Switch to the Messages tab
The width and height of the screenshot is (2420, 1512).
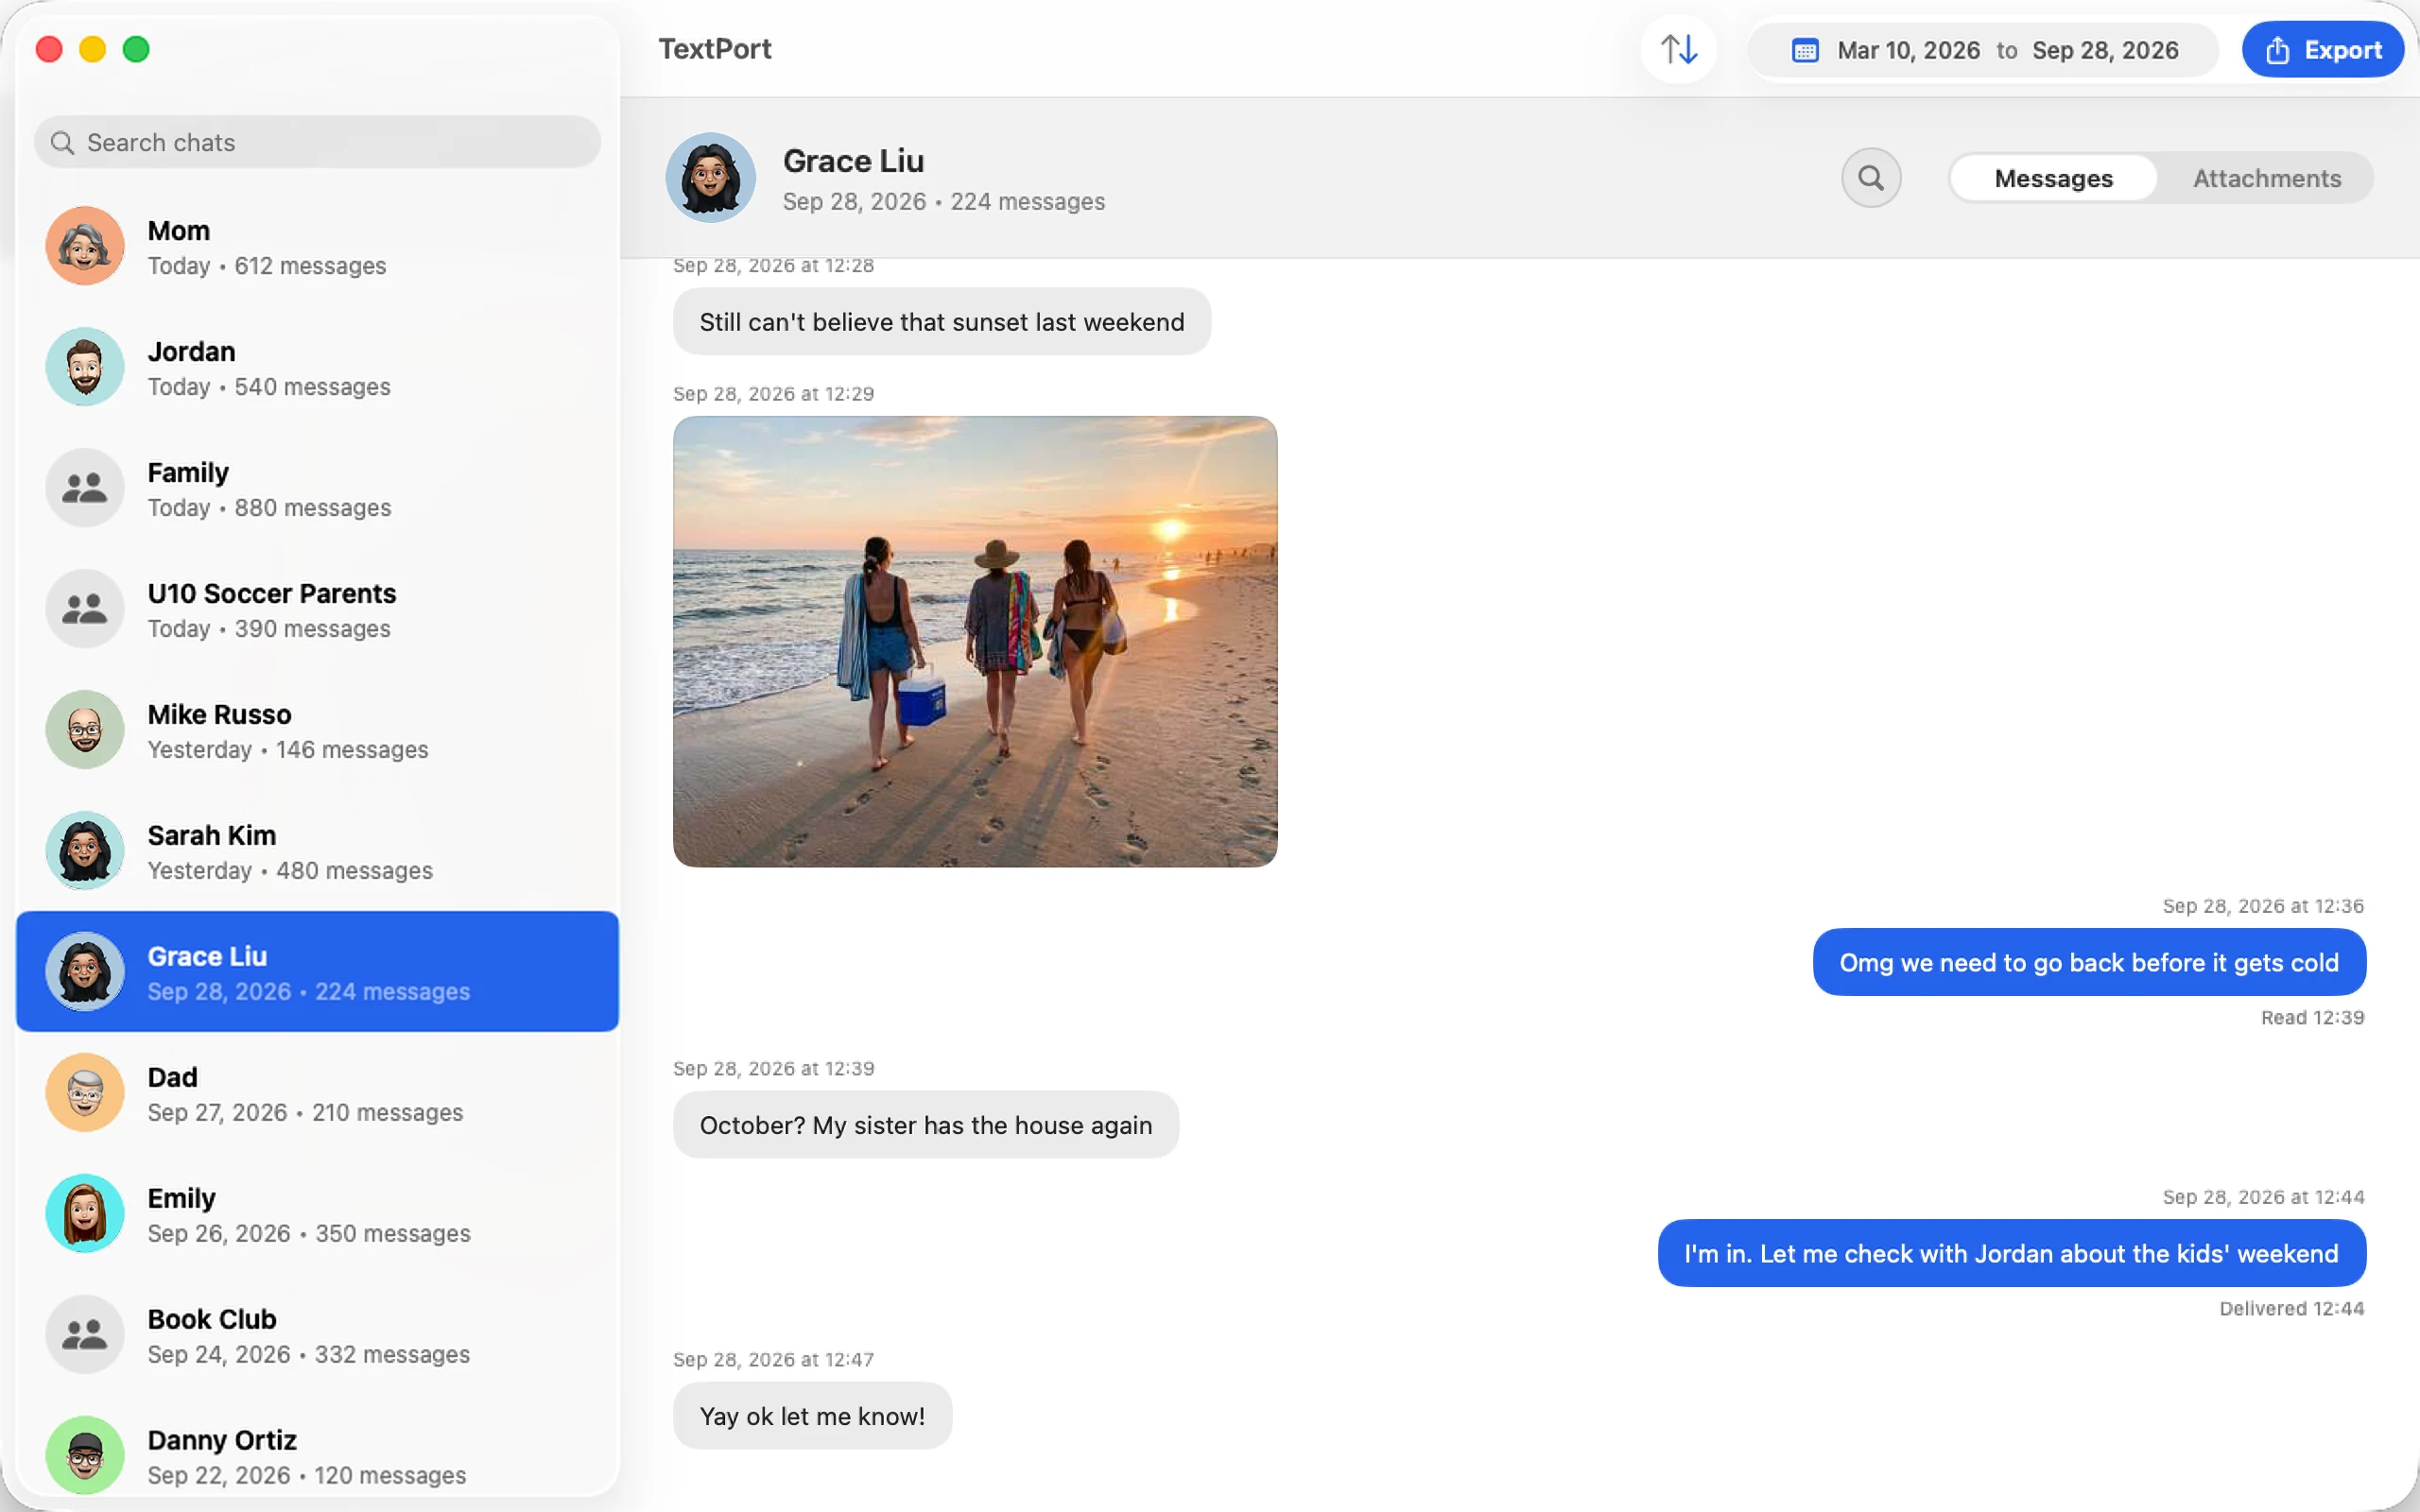[2054, 178]
